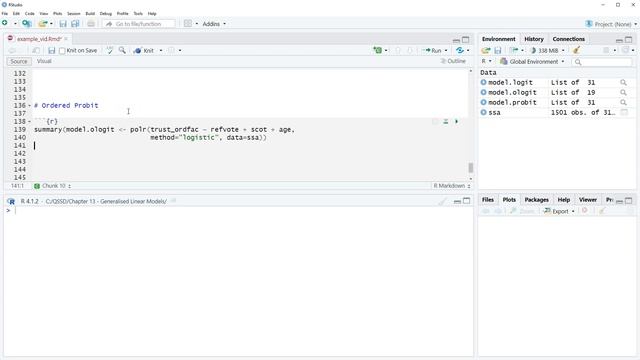The image size is (640, 360).
Task: Open the Export dropdown in Plots pane
Action: pyautogui.click(x=559, y=211)
